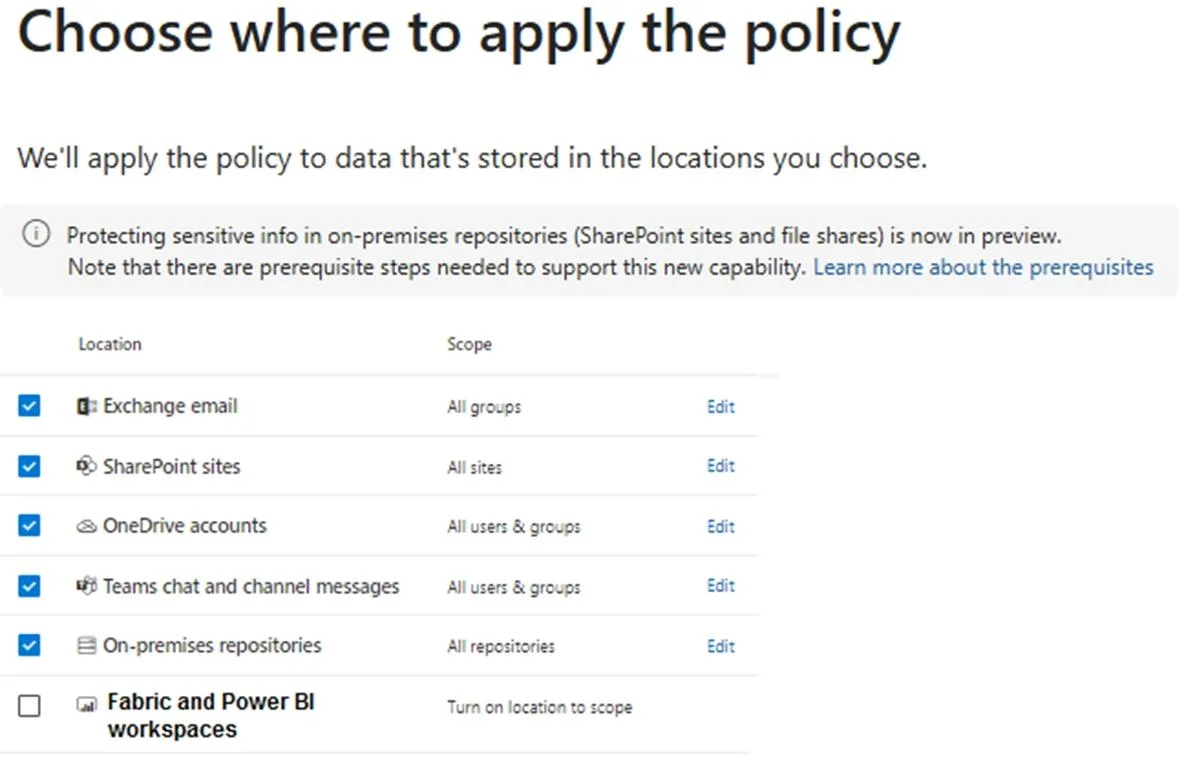Uncheck the Exchange email checkbox
Image resolution: width=1184 pixels, height=763 pixels.
tap(29, 406)
